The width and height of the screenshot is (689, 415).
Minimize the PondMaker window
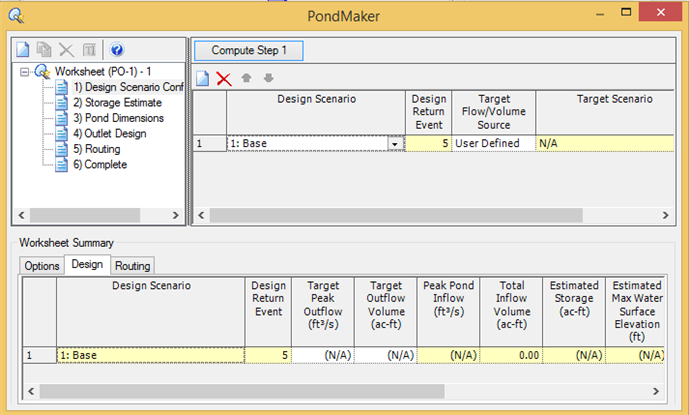tap(600, 13)
